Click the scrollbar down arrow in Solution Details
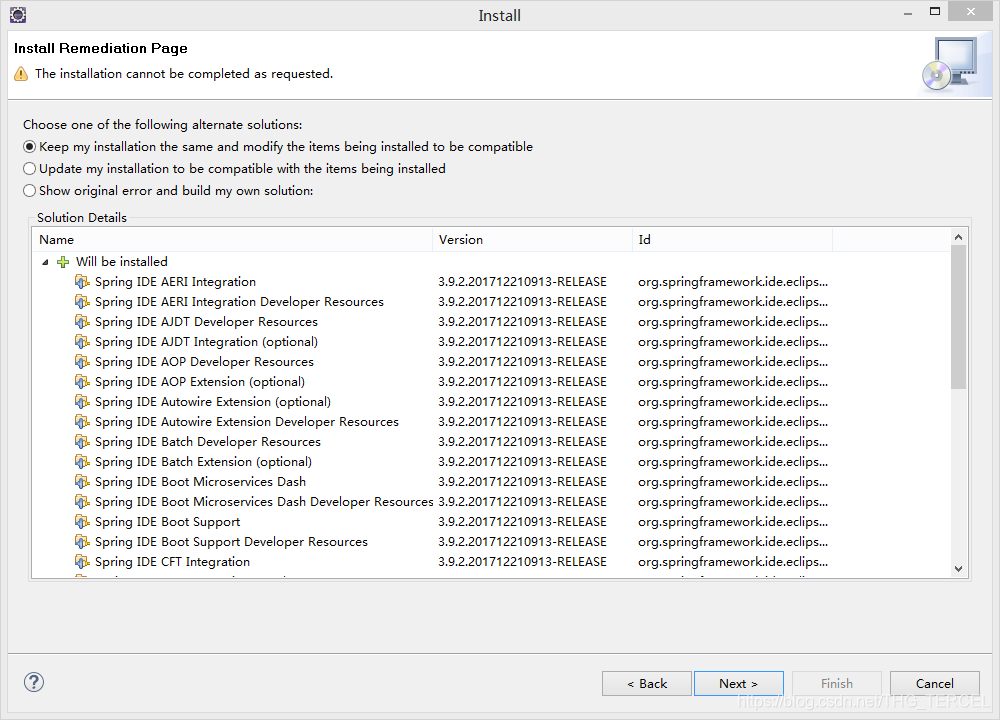 pyautogui.click(x=959, y=569)
